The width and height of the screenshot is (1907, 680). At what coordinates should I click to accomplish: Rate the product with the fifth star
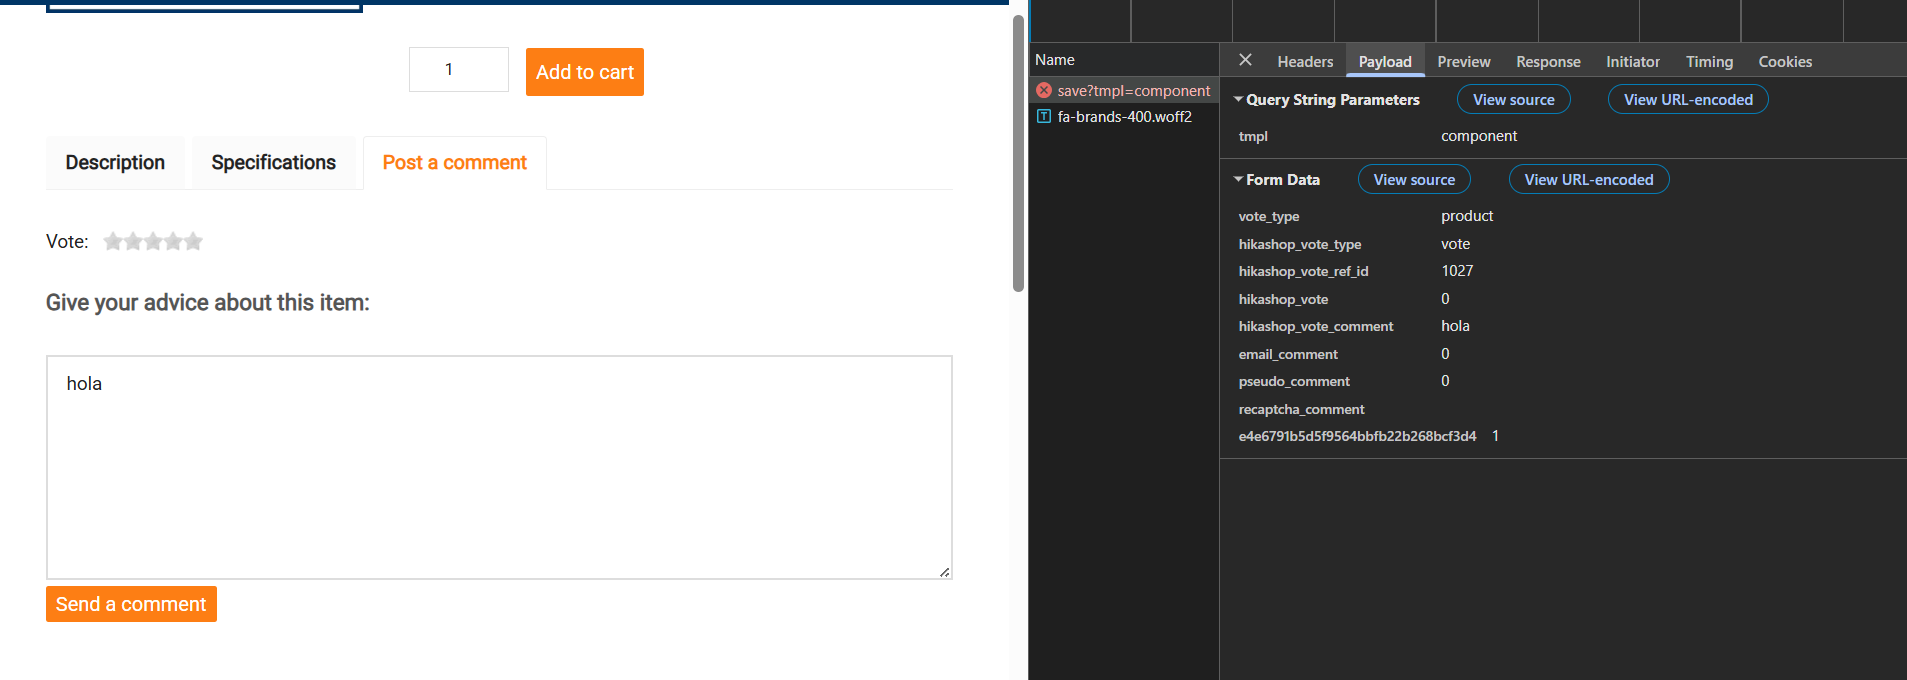193,241
